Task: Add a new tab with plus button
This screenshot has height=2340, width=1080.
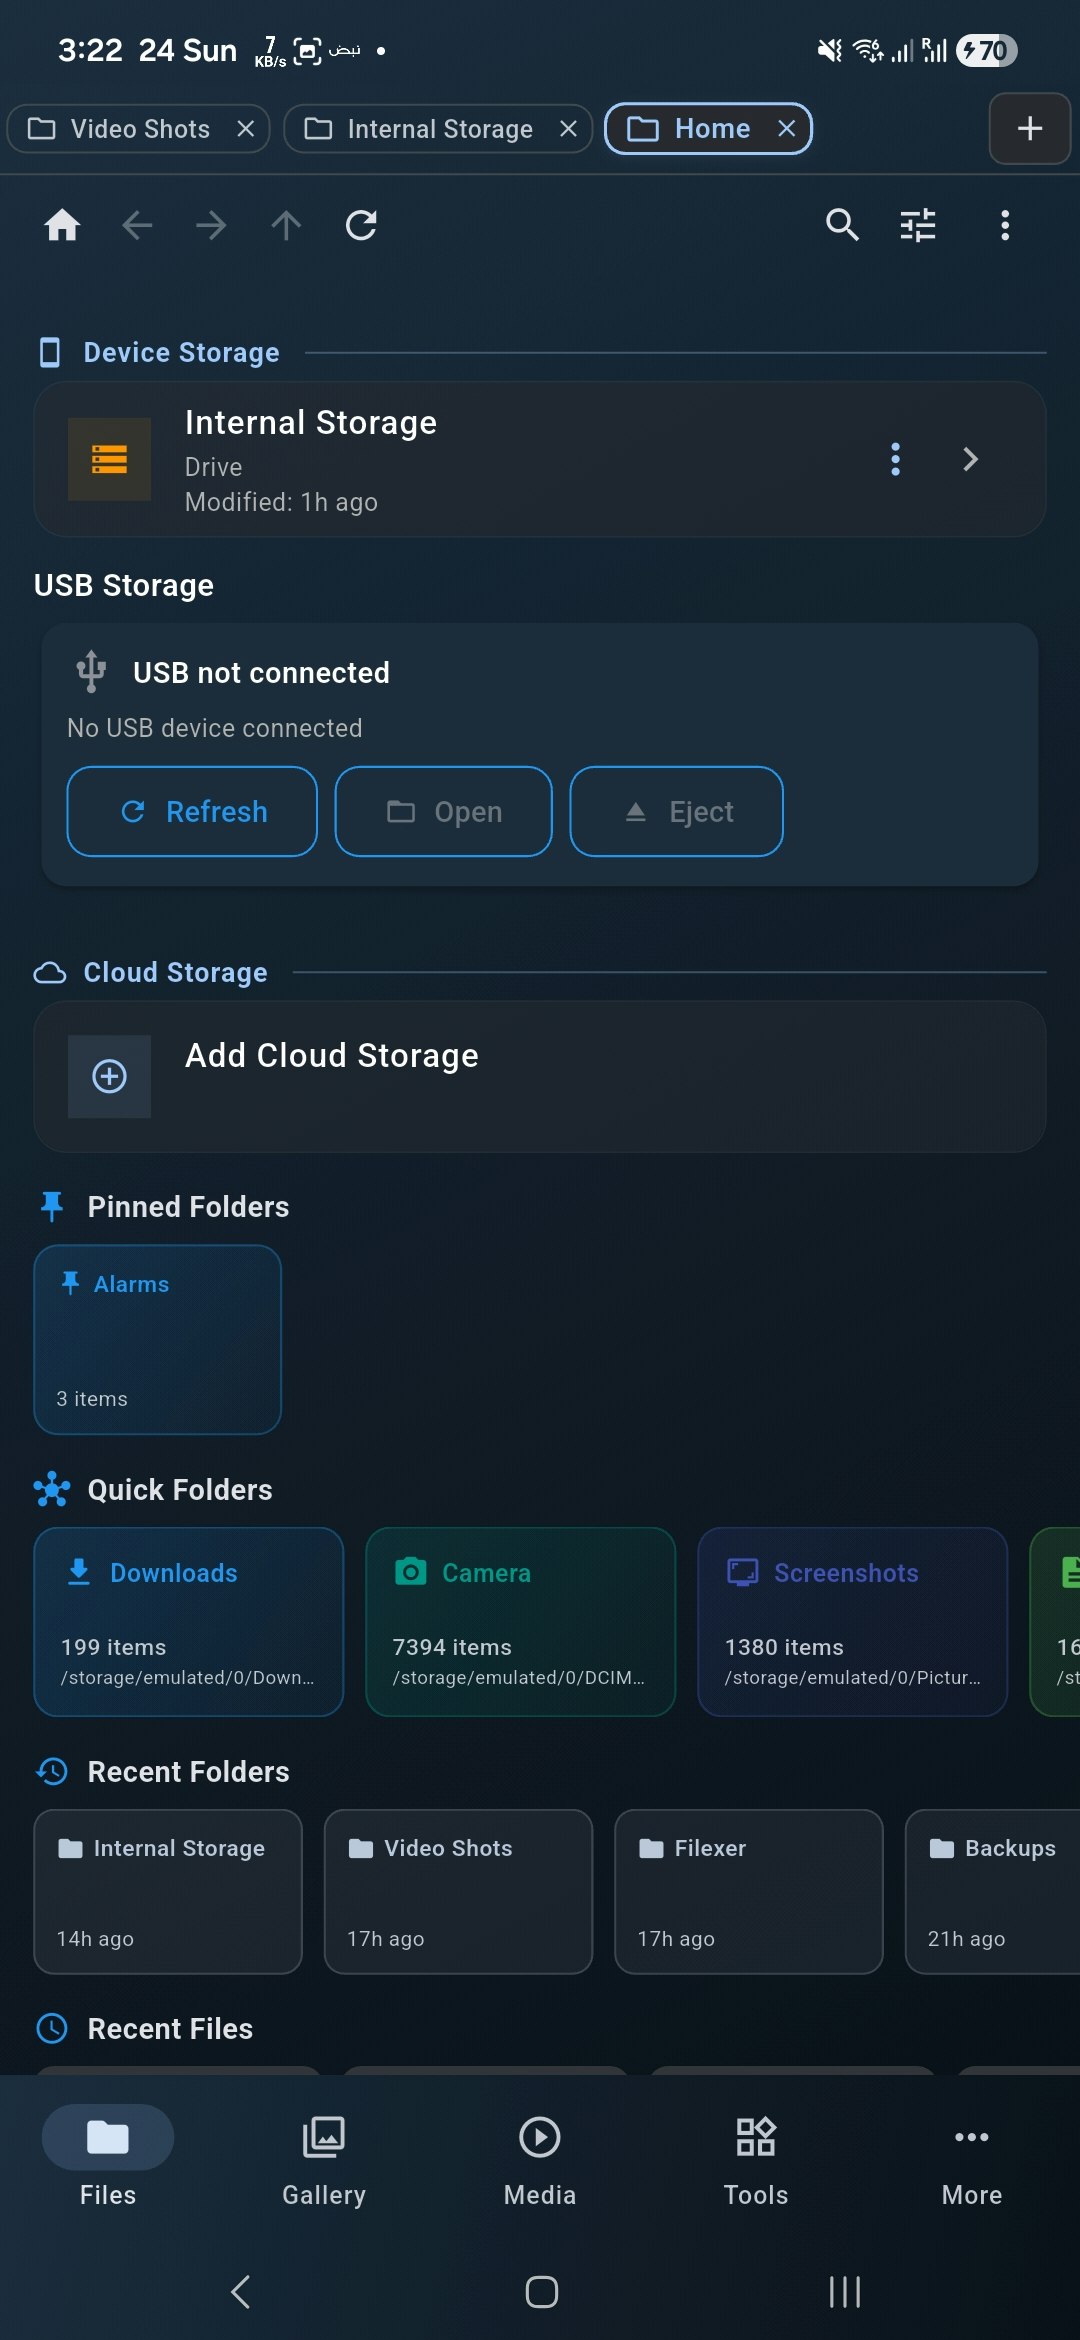Action: coord(1030,128)
